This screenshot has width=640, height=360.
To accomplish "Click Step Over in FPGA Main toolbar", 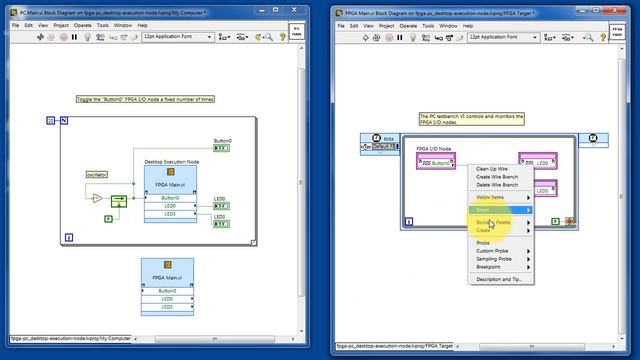I will (449, 38).
